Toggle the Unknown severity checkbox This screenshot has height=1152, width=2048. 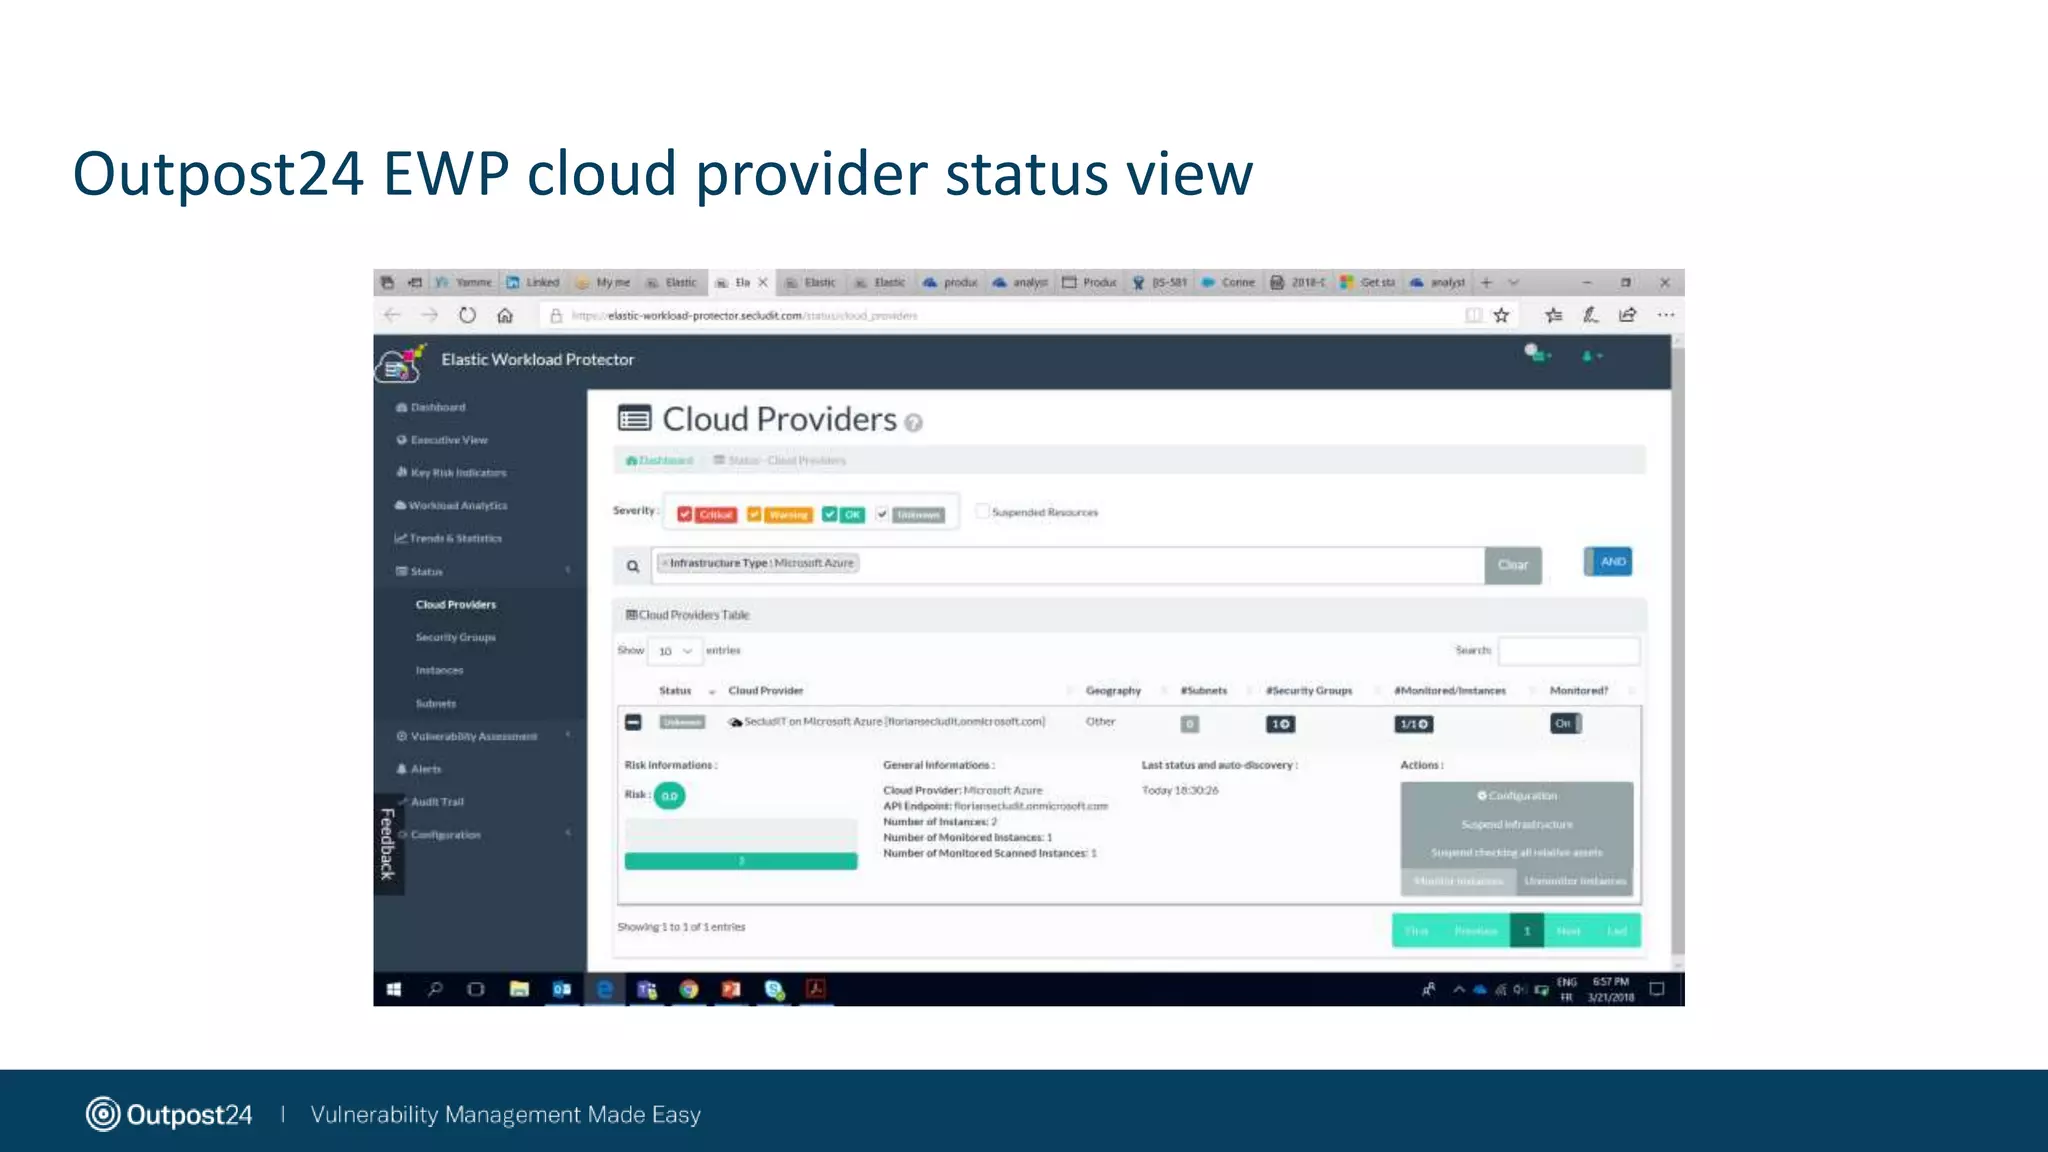coord(882,514)
